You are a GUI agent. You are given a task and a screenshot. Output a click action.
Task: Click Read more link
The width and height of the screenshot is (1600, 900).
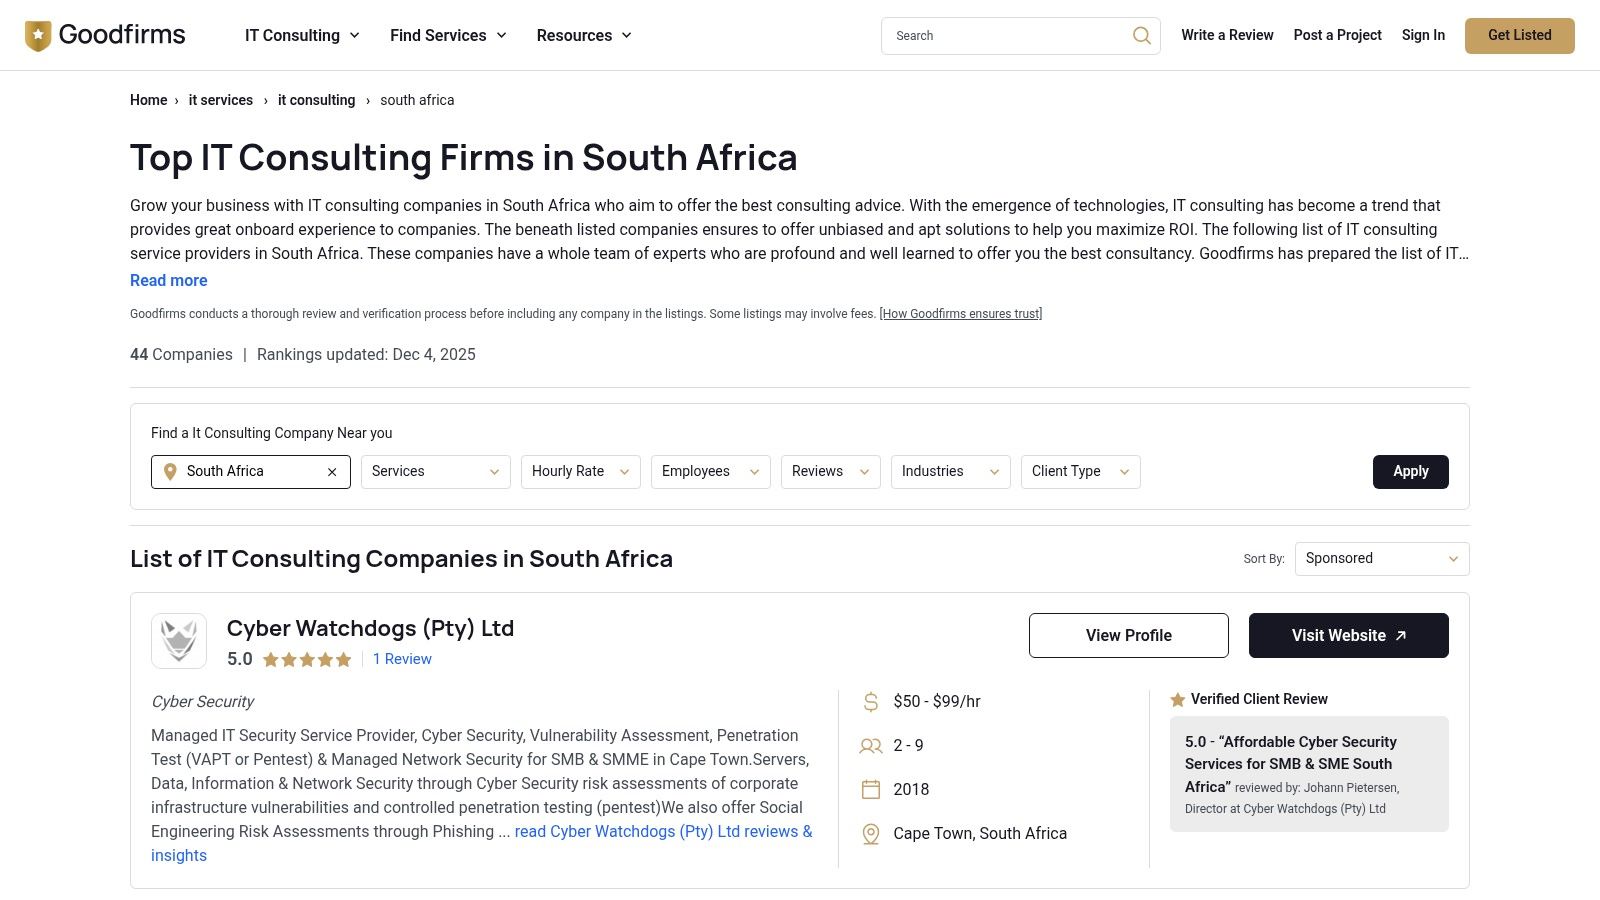click(168, 281)
